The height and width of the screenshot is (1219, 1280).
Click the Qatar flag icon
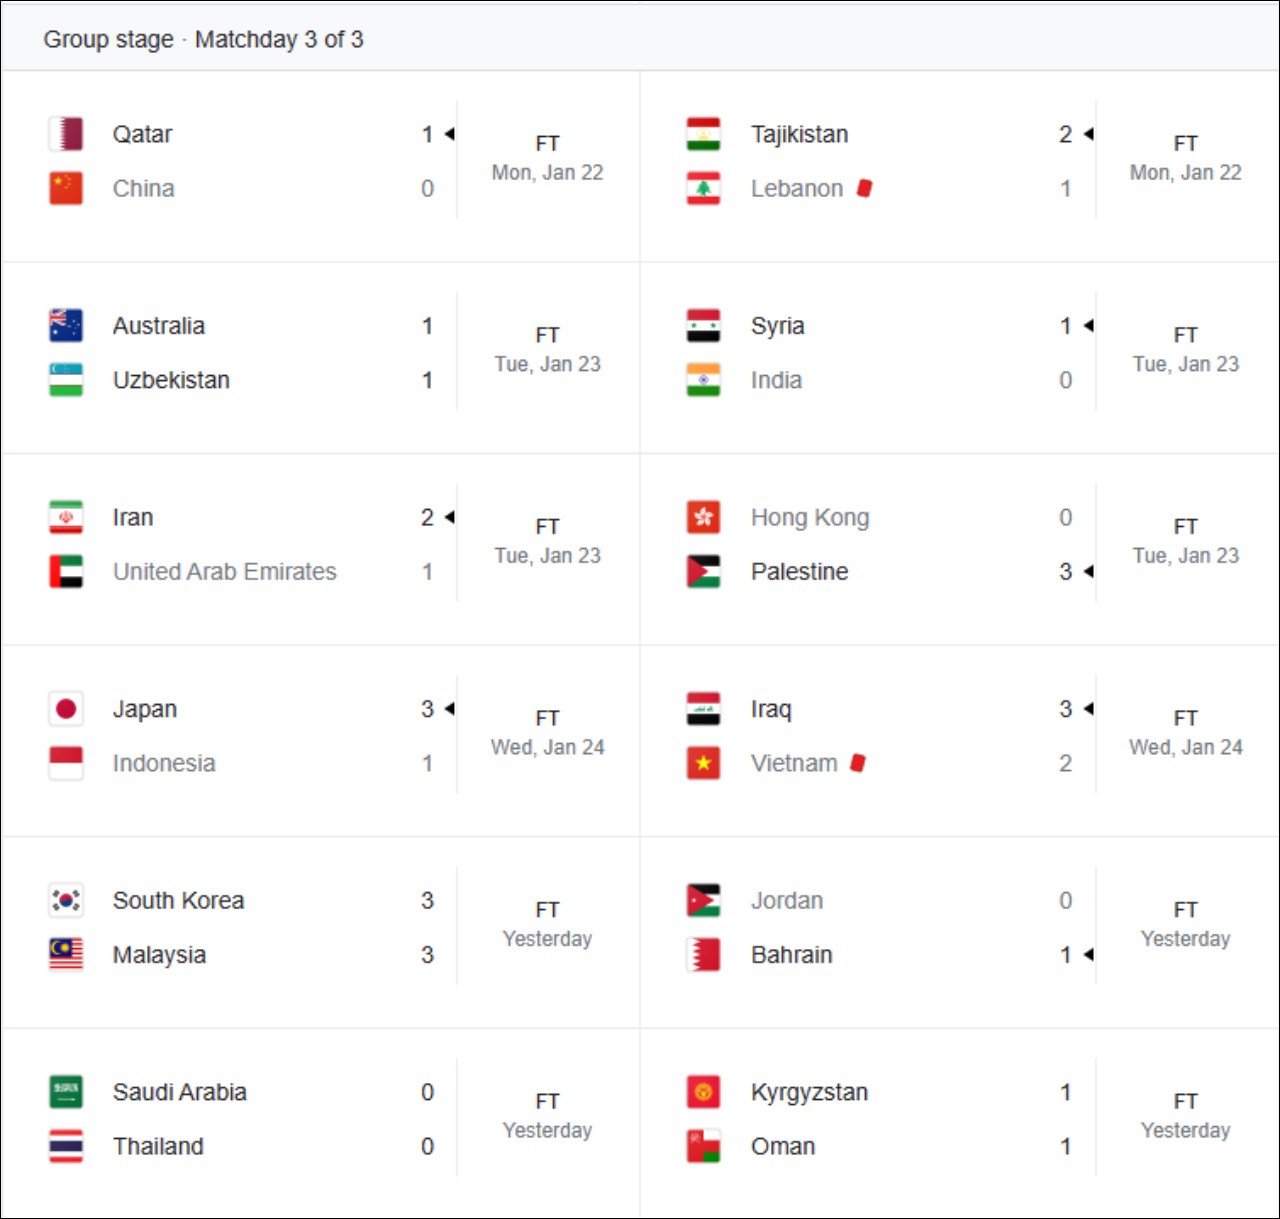[x=66, y=134]
